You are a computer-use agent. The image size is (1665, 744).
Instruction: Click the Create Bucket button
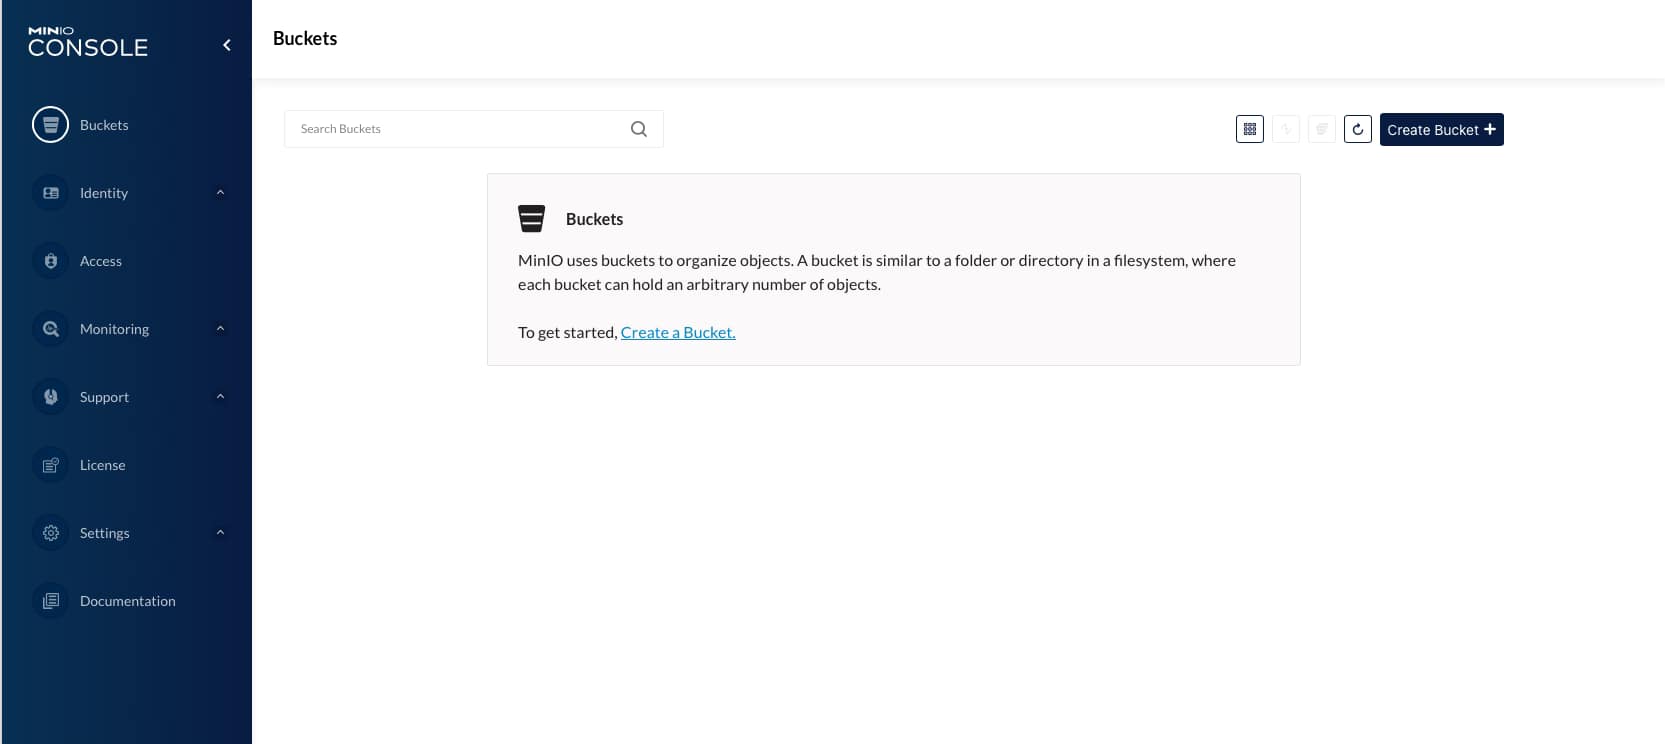1441,130
